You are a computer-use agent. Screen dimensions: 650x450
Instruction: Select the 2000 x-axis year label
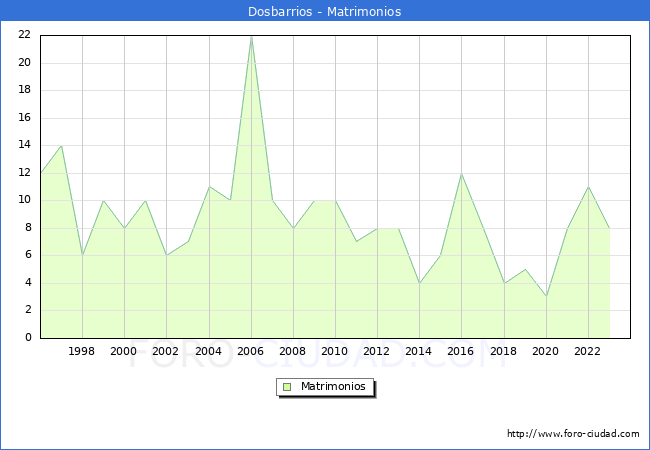click(124, 351)
